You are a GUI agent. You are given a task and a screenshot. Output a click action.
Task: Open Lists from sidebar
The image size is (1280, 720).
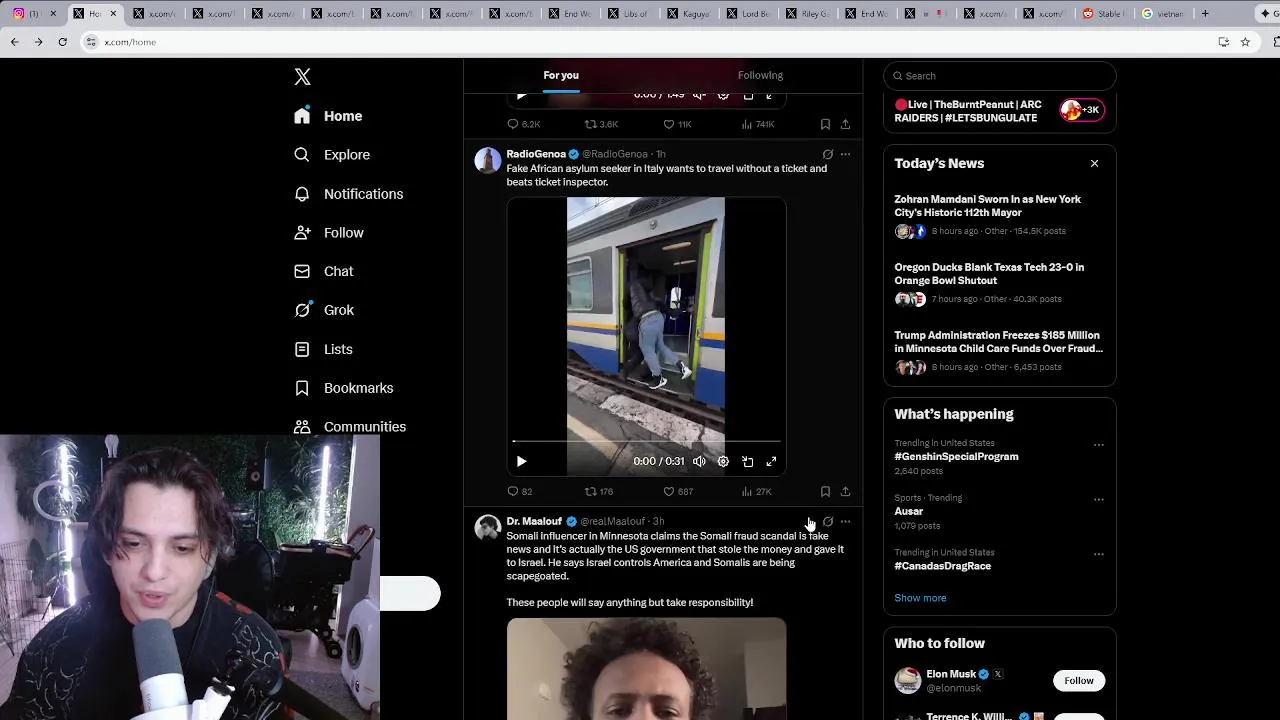[x=323, y=349]
